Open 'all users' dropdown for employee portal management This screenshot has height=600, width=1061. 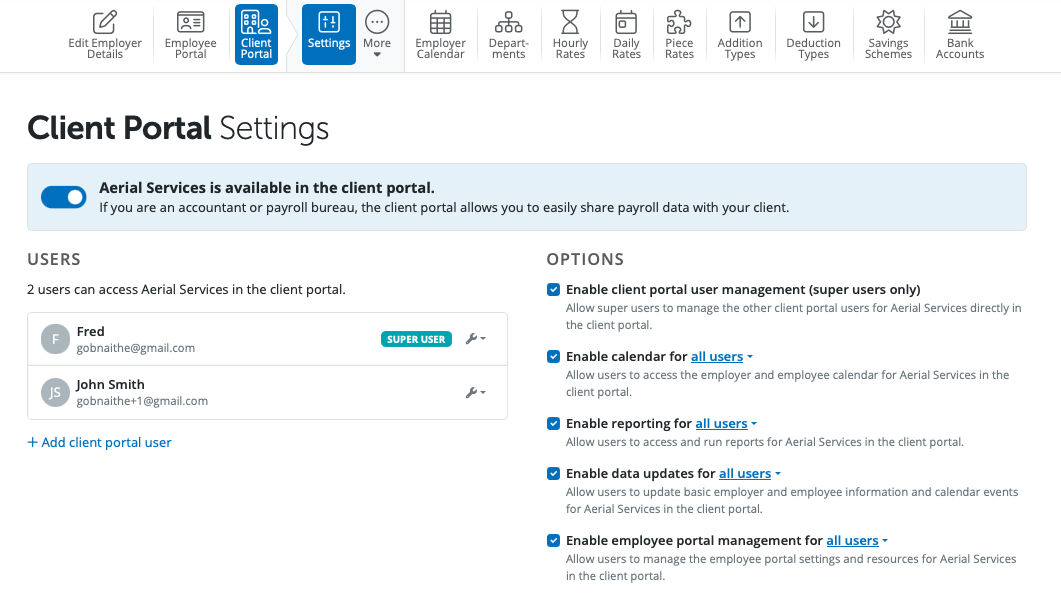click(857, 540)
